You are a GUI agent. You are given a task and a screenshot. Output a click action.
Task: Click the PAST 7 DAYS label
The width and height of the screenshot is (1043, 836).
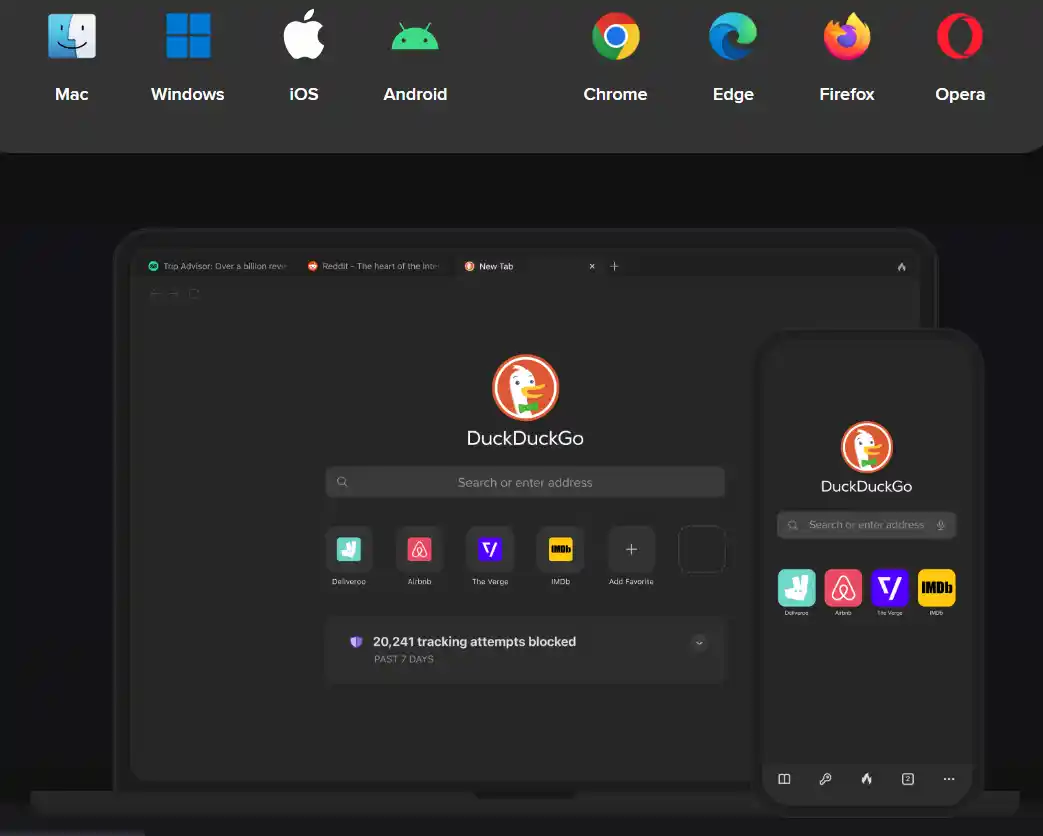click(404, 659)
